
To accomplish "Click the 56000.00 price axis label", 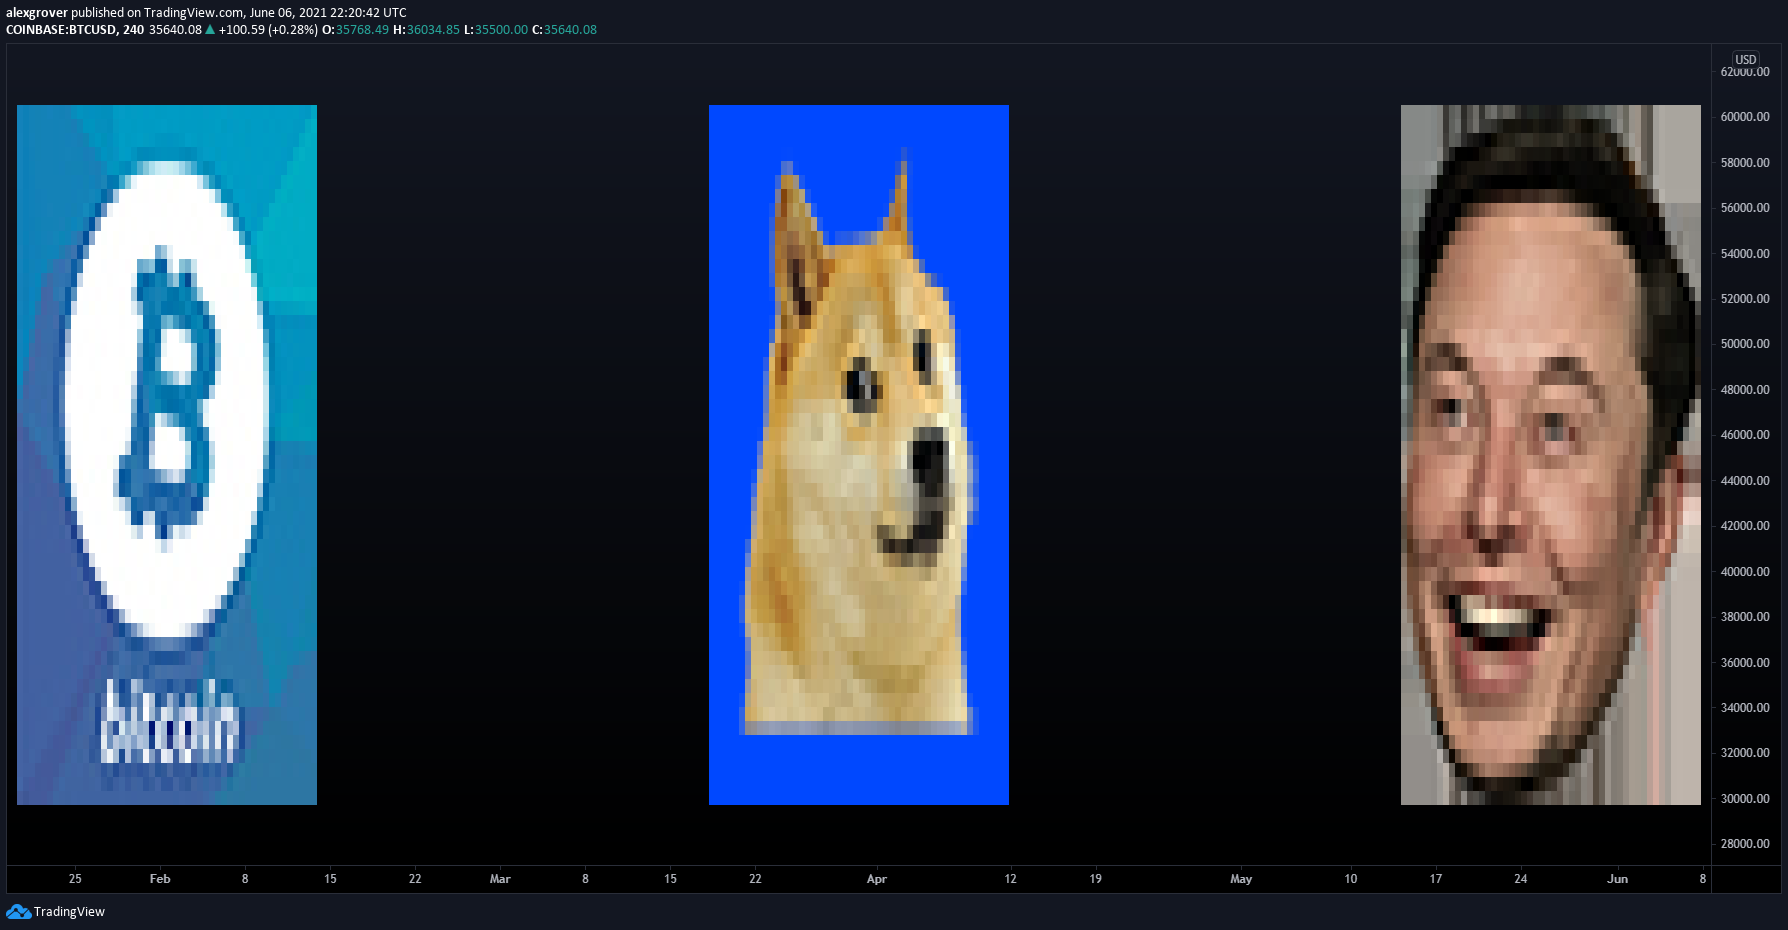I will [1745, 208].
